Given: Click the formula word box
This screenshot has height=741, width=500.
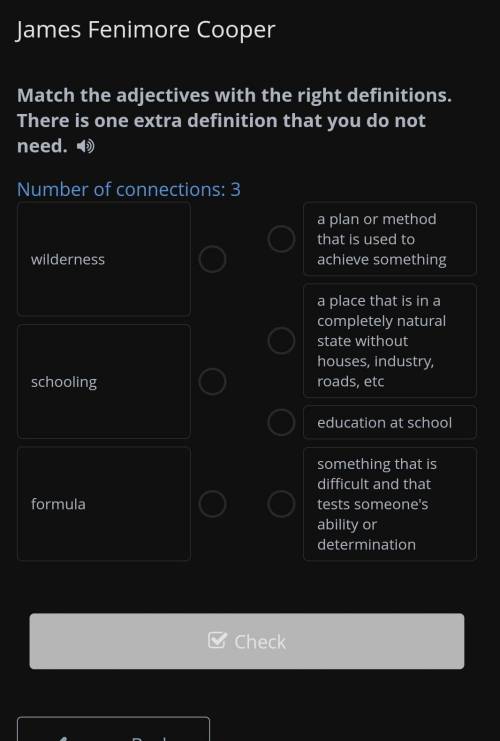Looking at the screenshot, I should pos(104,504).
